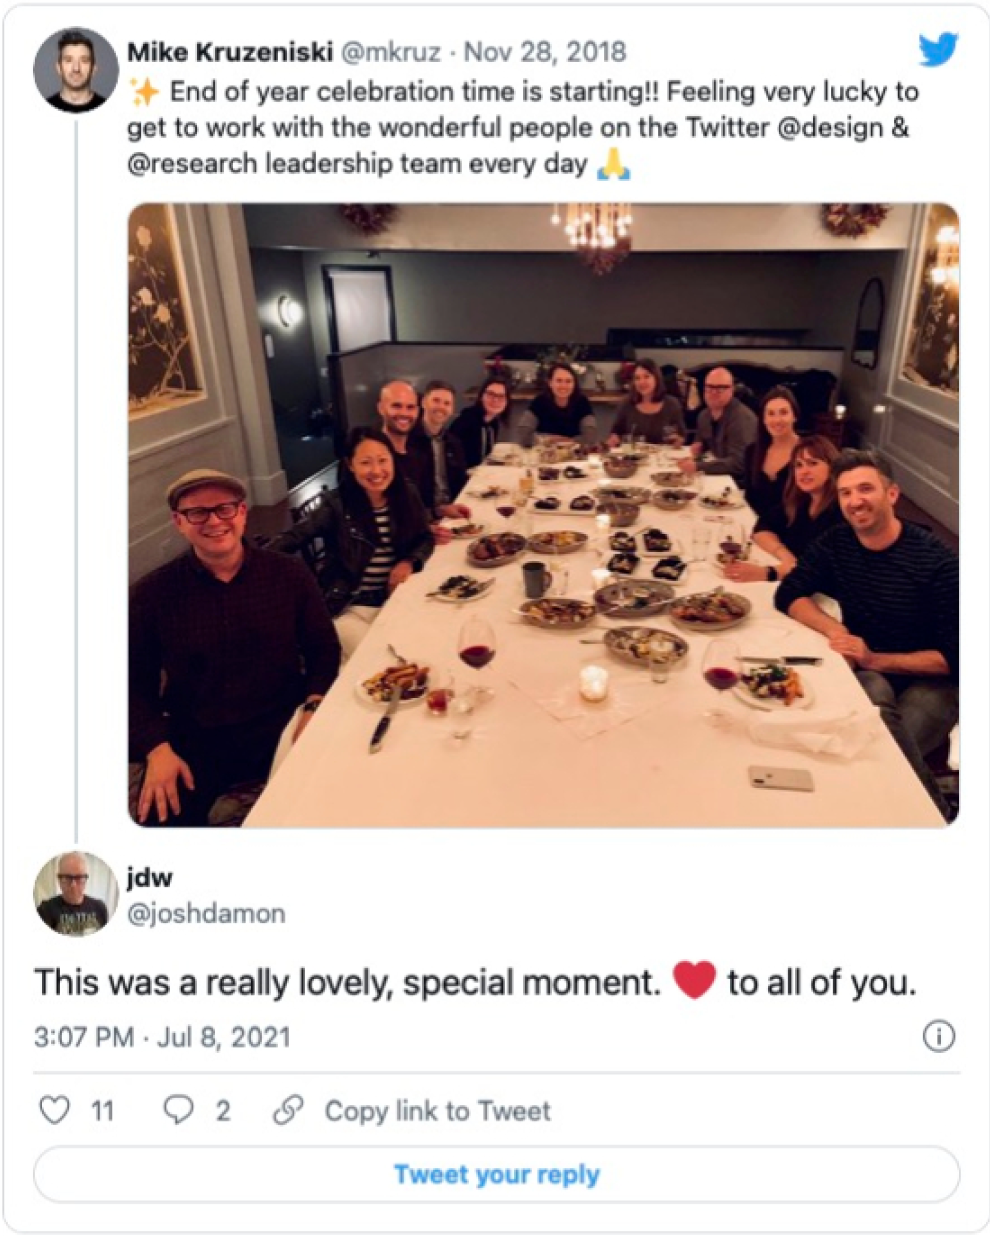Open jdw's profile avatar
Viewport: 990px width, 1236px height.
pyautogui.click(x=76, y=894)
